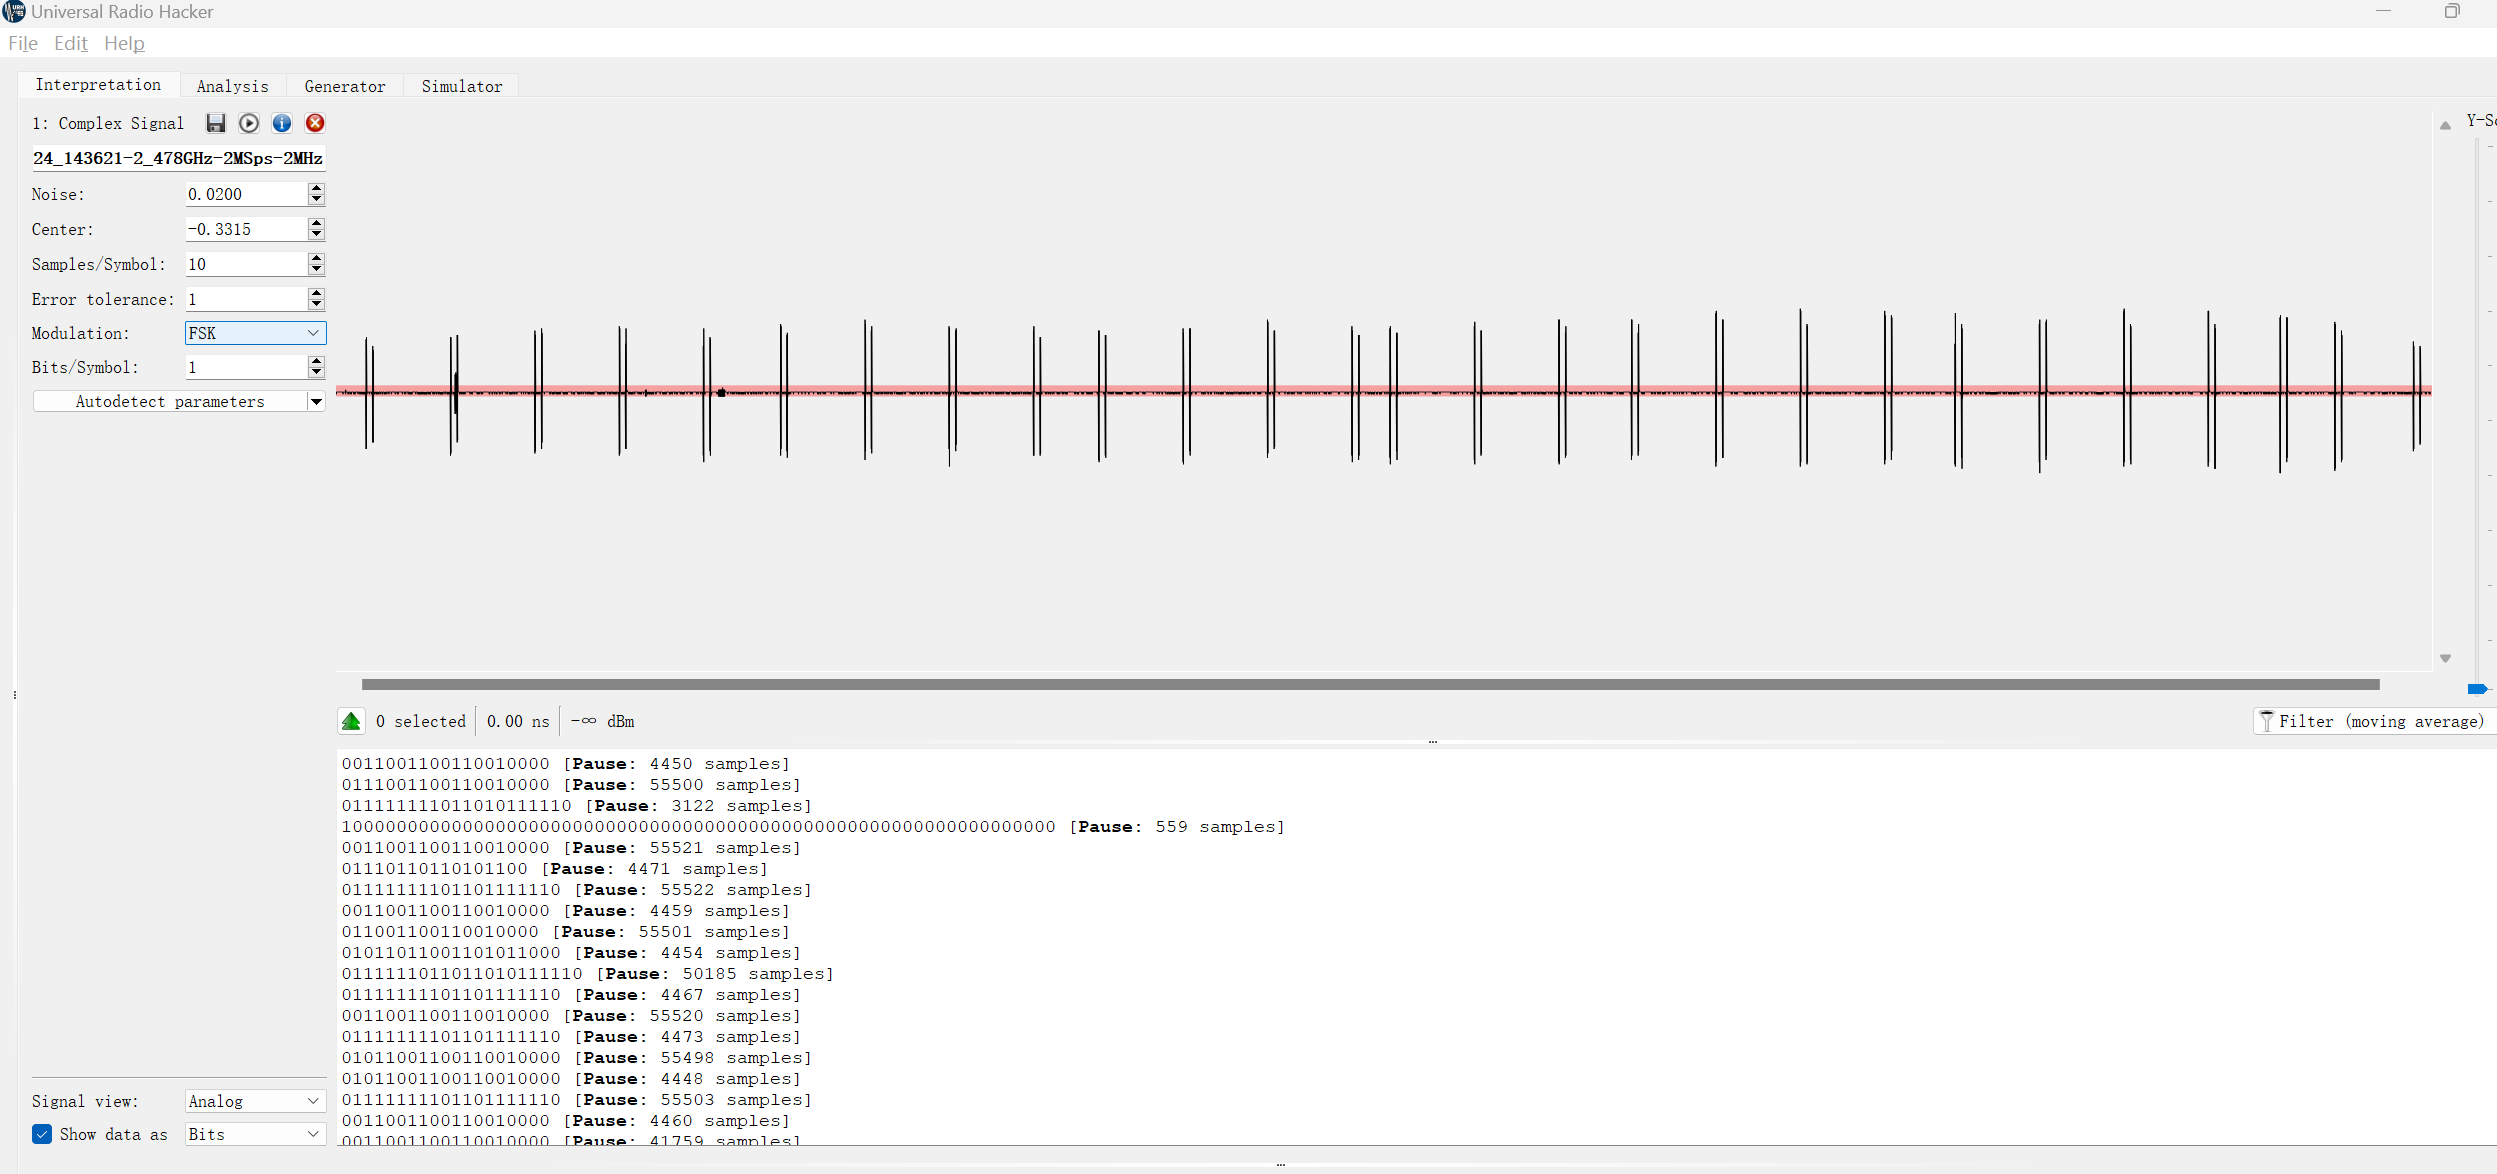
Task: Click the bit row with 'Pause: 55501 samples'
Action: [x=566, y=932]
